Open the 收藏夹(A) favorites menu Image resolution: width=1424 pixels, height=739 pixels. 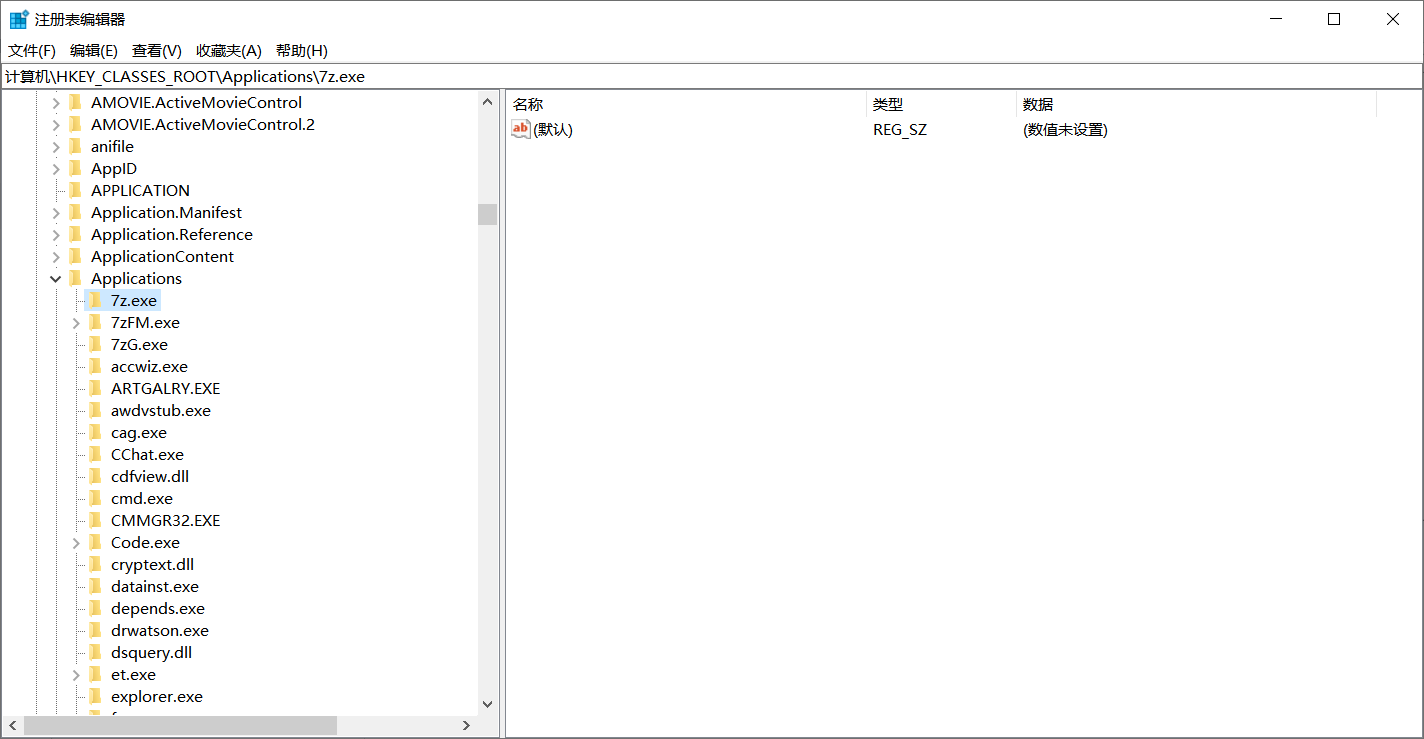228,50
